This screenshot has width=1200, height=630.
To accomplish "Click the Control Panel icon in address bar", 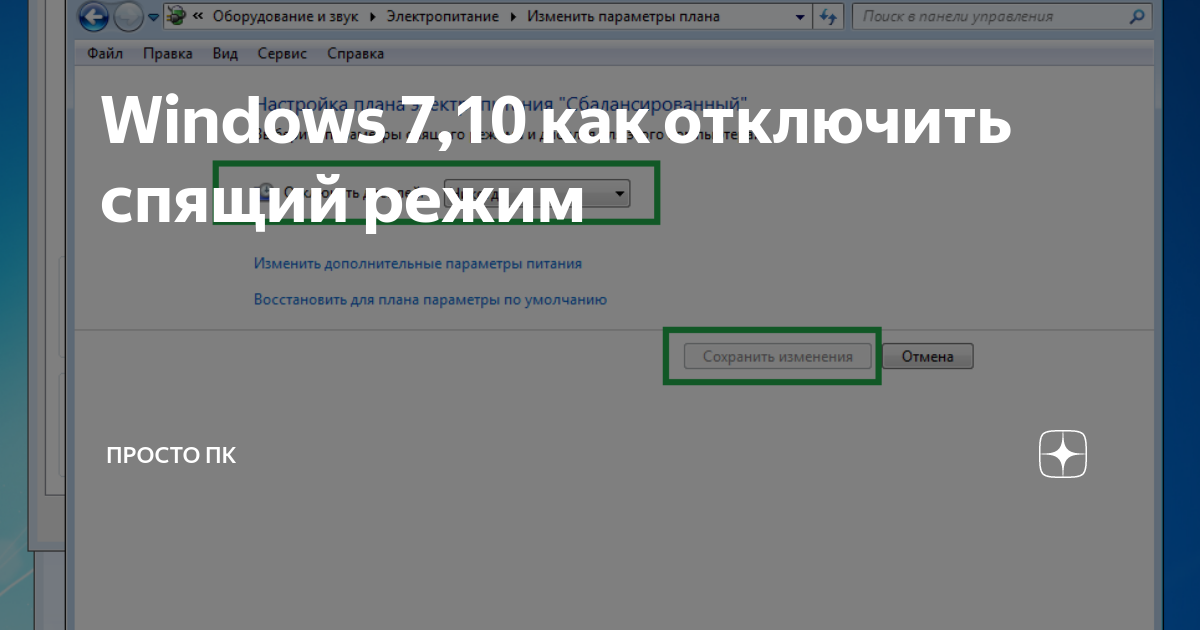I will click(x=176, y=17).
